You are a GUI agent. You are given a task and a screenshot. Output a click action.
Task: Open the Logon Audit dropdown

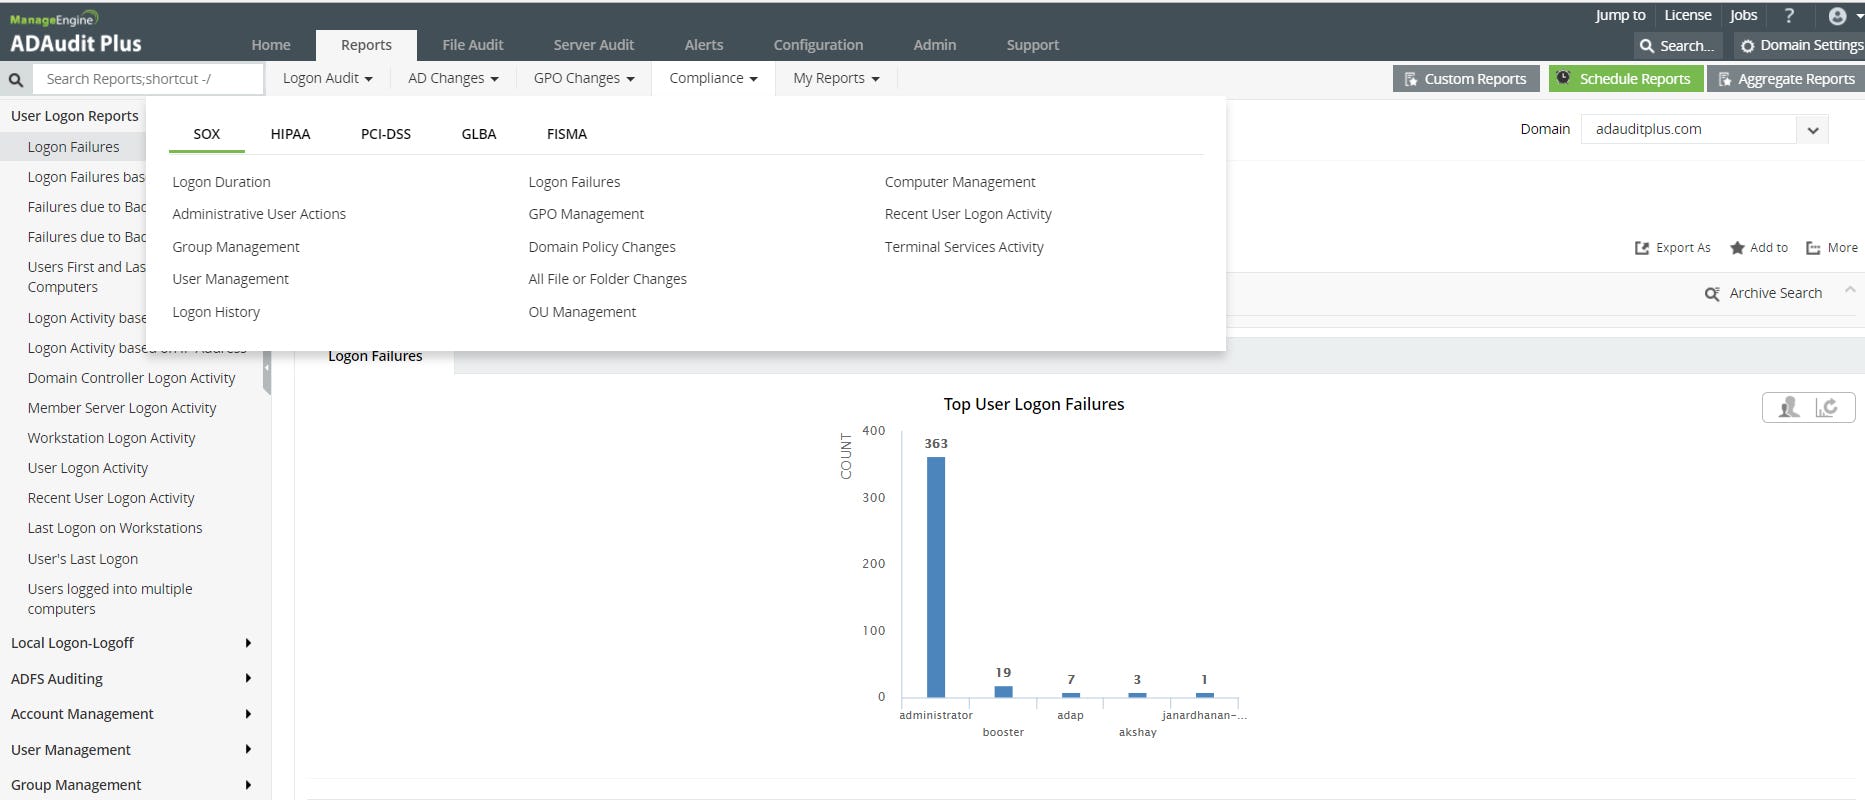(x=327, y=78)
